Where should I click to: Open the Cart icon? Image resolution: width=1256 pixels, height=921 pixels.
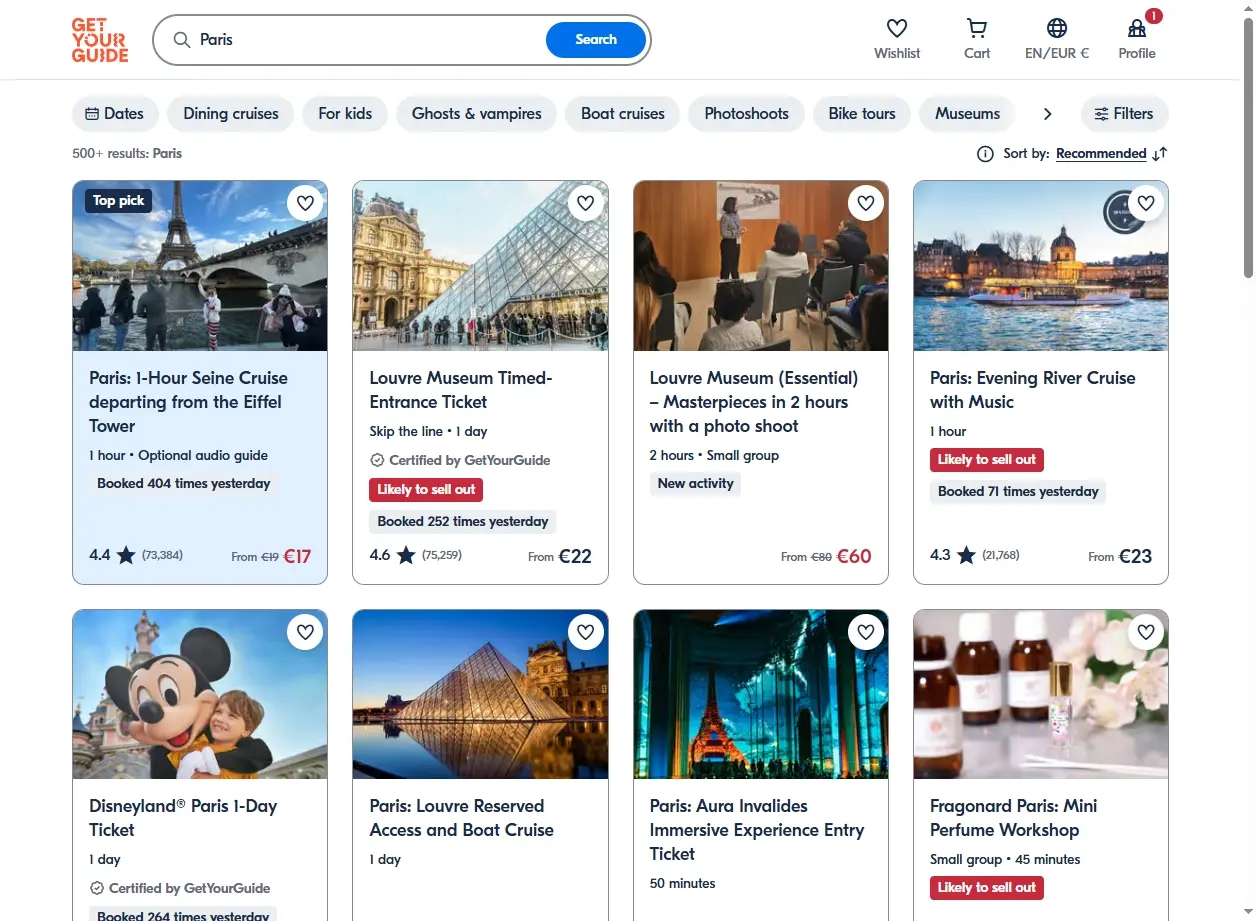[977, 28]
